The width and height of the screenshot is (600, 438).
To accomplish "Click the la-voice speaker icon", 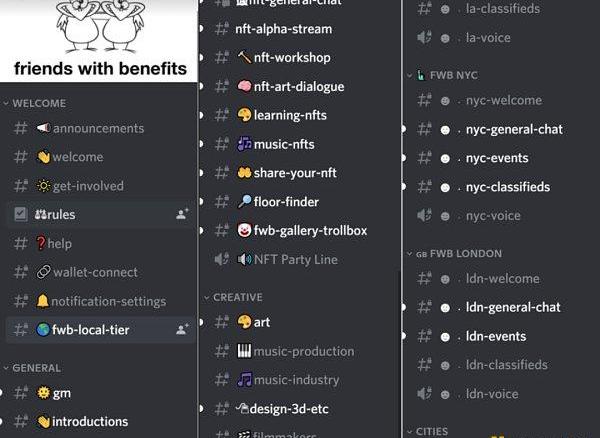I will pos(423,38).
